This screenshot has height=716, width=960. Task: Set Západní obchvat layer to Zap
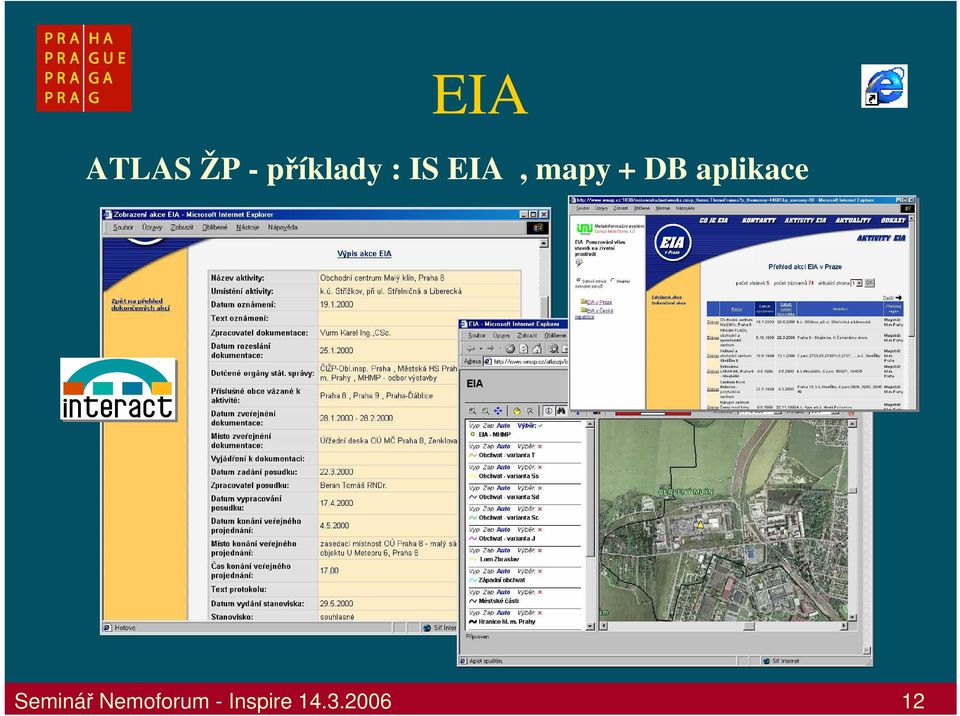[488, 571]
